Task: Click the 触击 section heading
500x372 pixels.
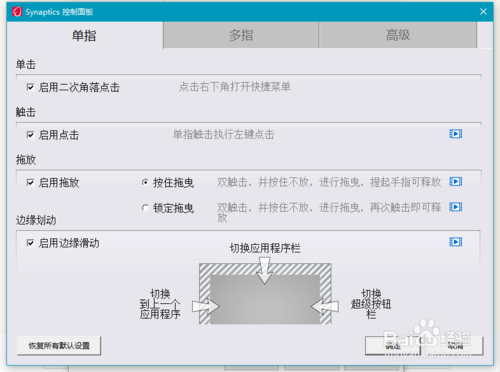Action: (26, 112)
